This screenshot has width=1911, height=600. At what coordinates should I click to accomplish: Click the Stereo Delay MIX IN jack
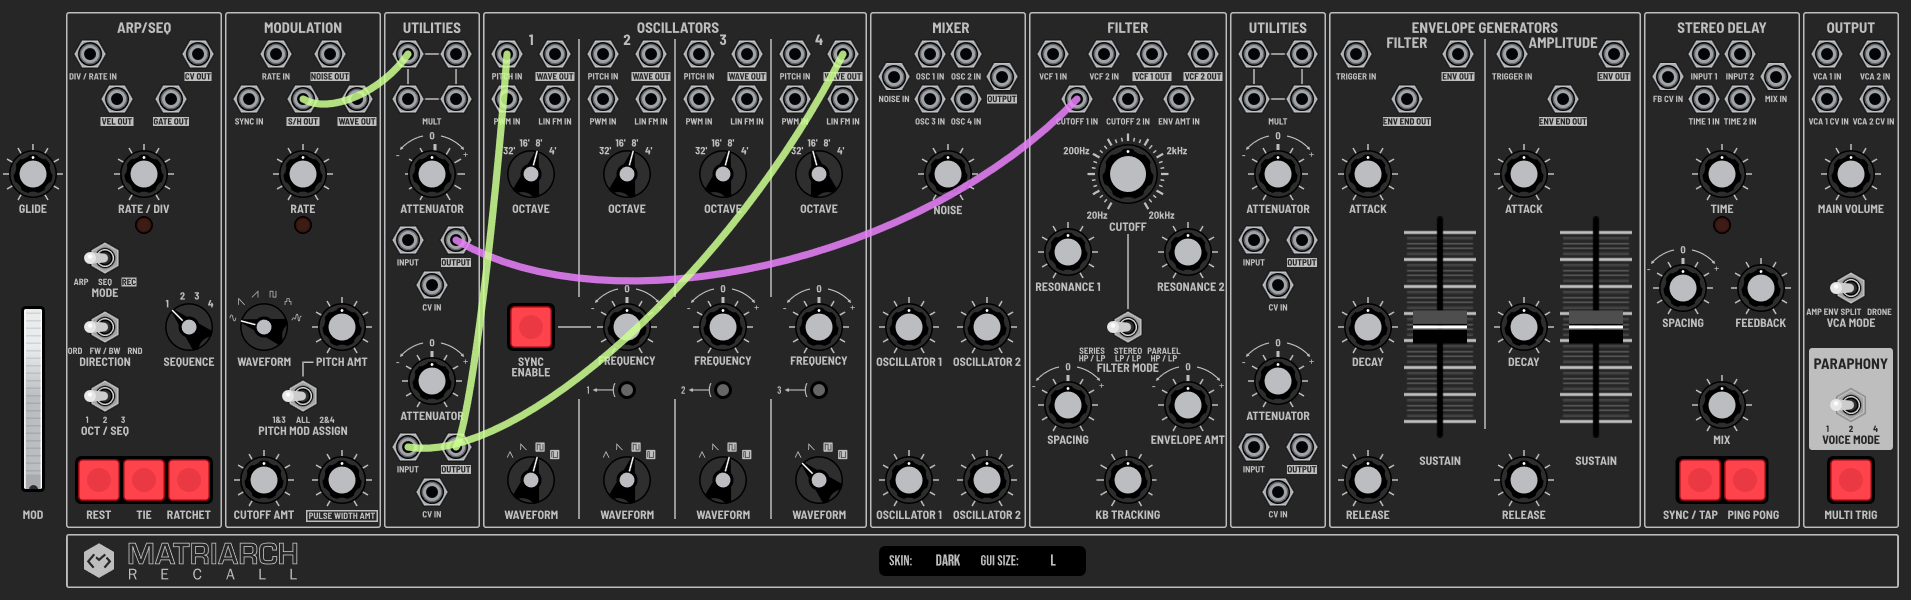[1776, 77]
